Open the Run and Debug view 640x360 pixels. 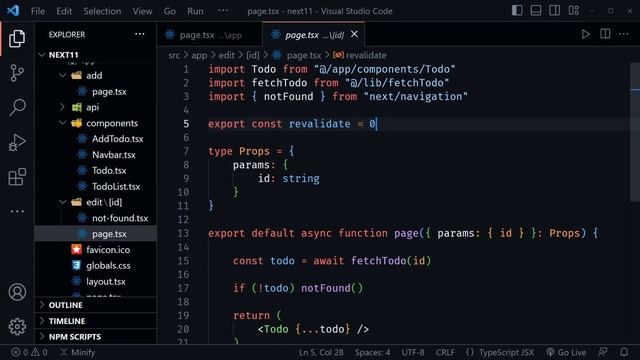17,142
